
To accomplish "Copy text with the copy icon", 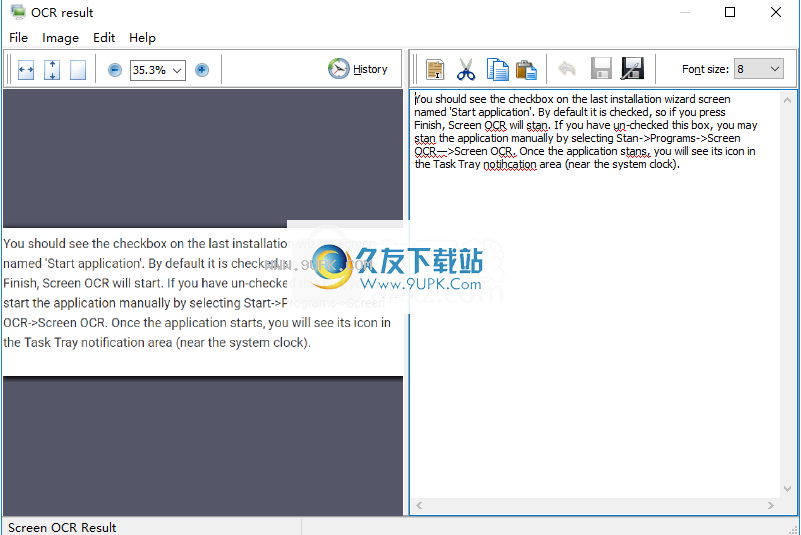I will (497, 69).
